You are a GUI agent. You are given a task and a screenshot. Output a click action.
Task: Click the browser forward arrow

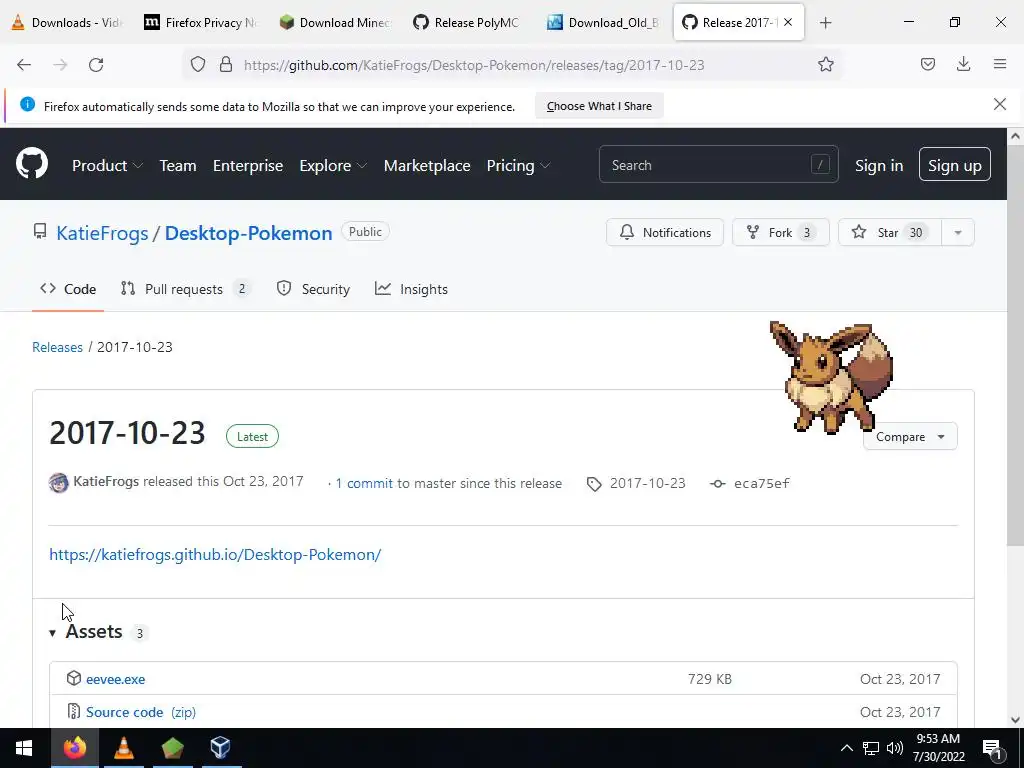(x=60, y=65)
